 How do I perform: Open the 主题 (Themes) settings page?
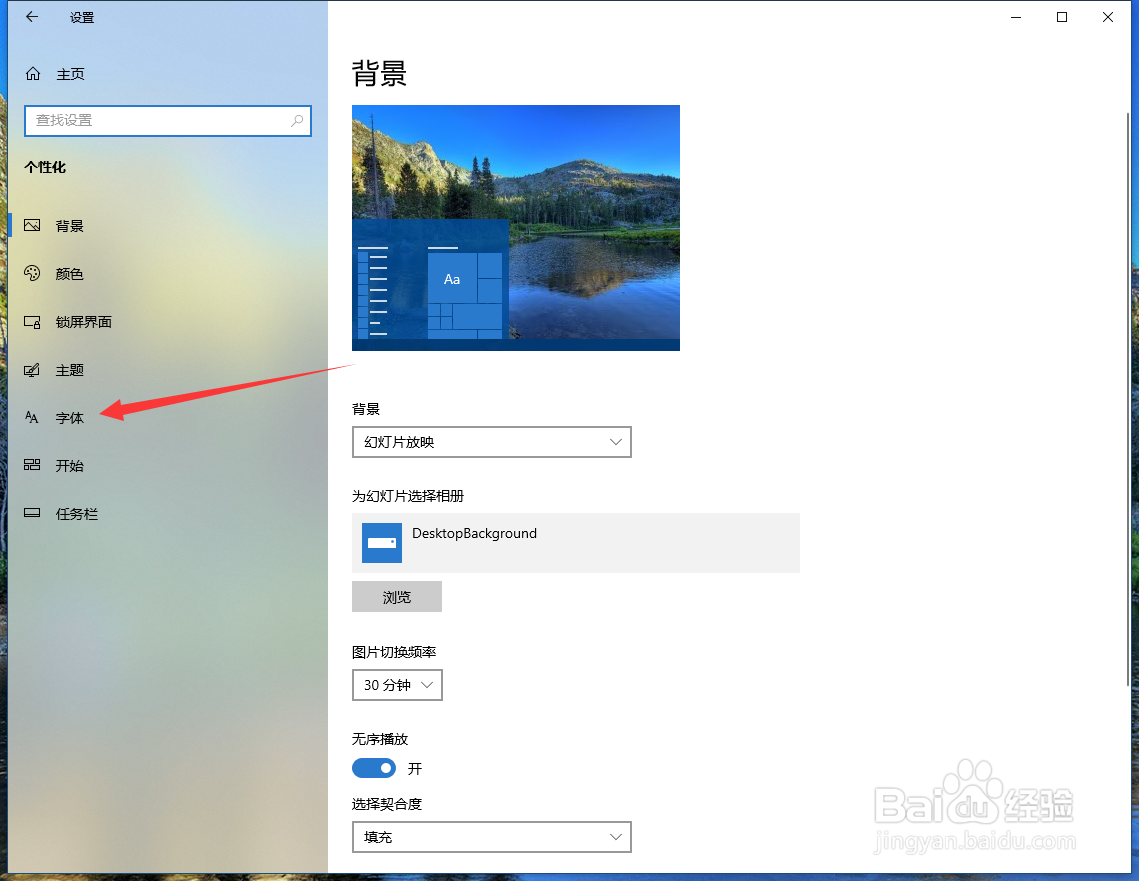pos(33,369)
